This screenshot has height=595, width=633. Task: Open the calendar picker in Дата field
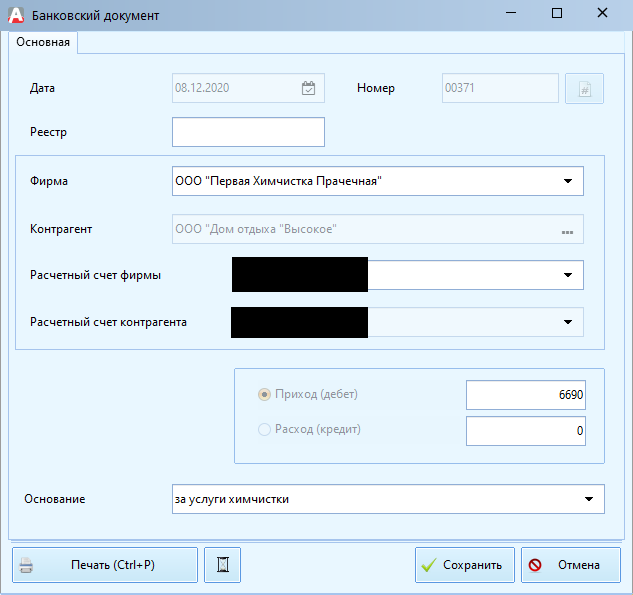point(309,88)
